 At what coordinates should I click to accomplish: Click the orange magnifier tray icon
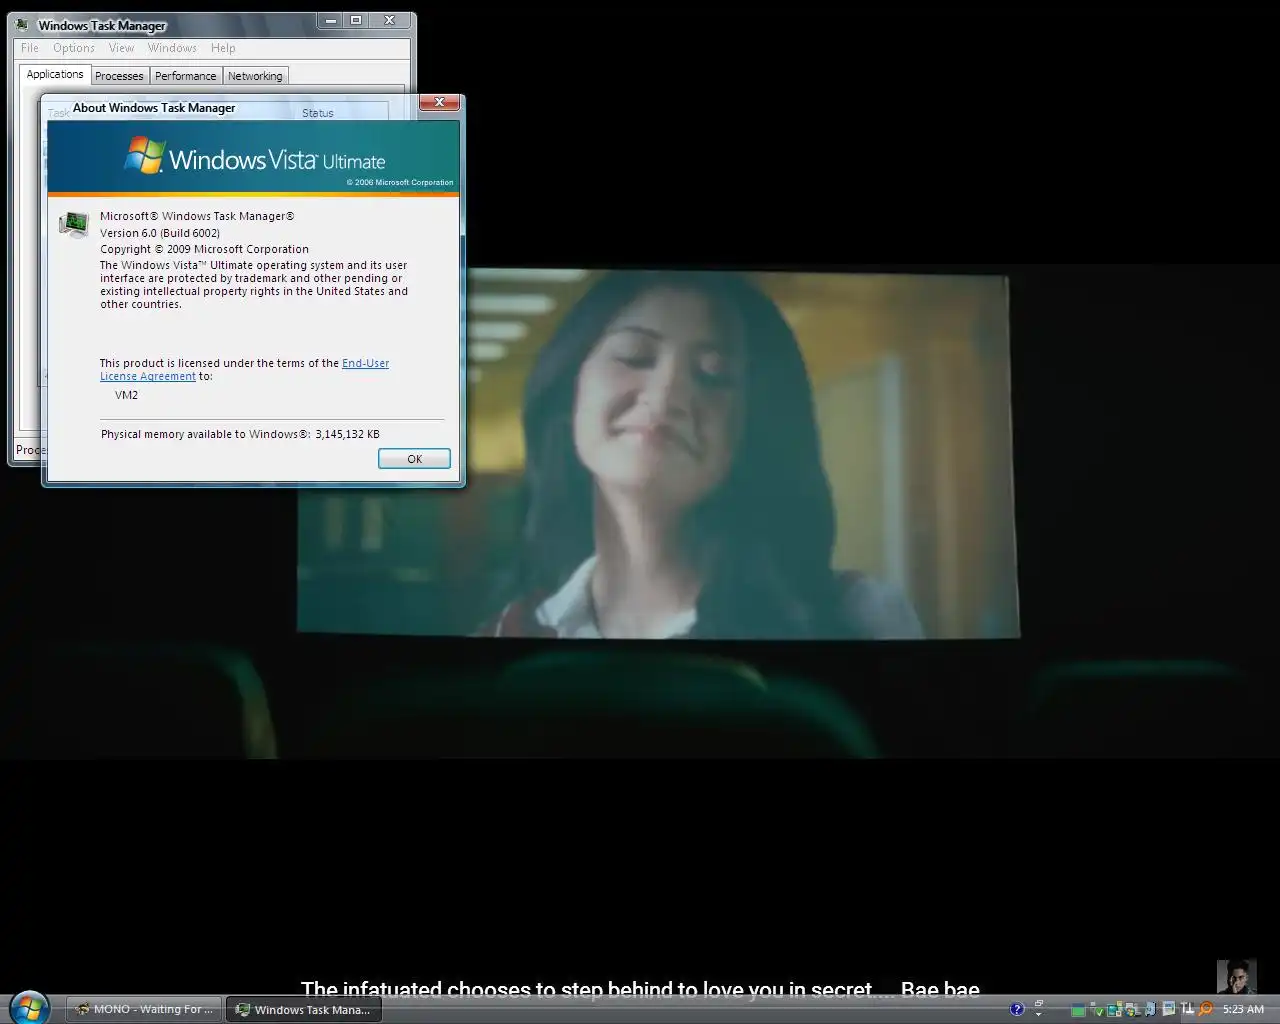1206,1009
